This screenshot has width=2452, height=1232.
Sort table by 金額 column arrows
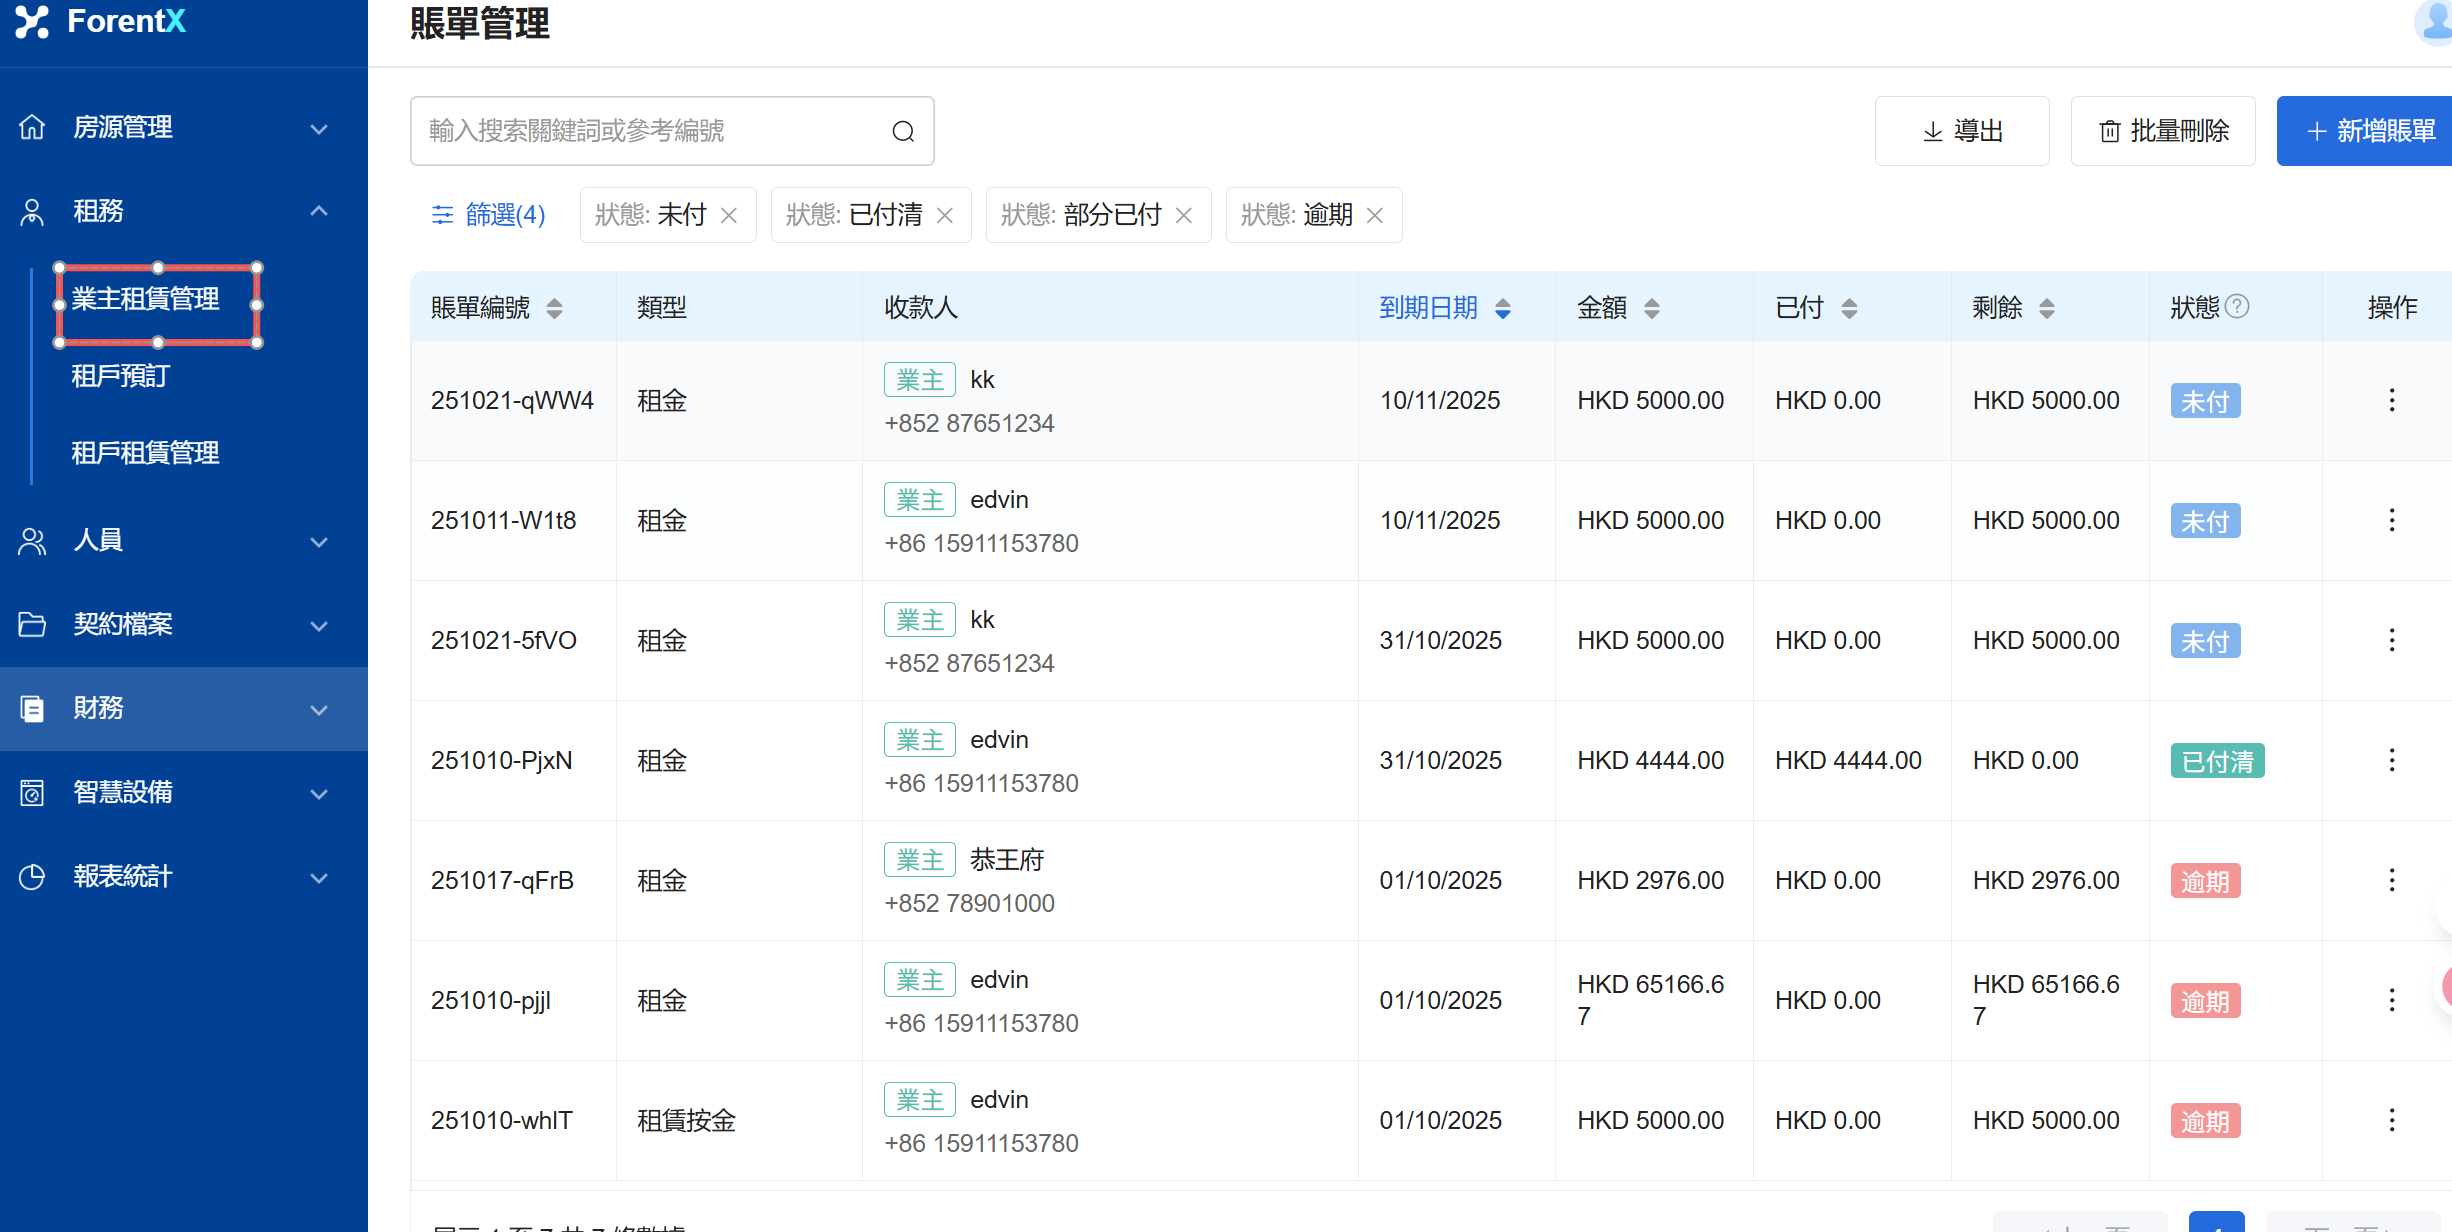point(1652,308)
